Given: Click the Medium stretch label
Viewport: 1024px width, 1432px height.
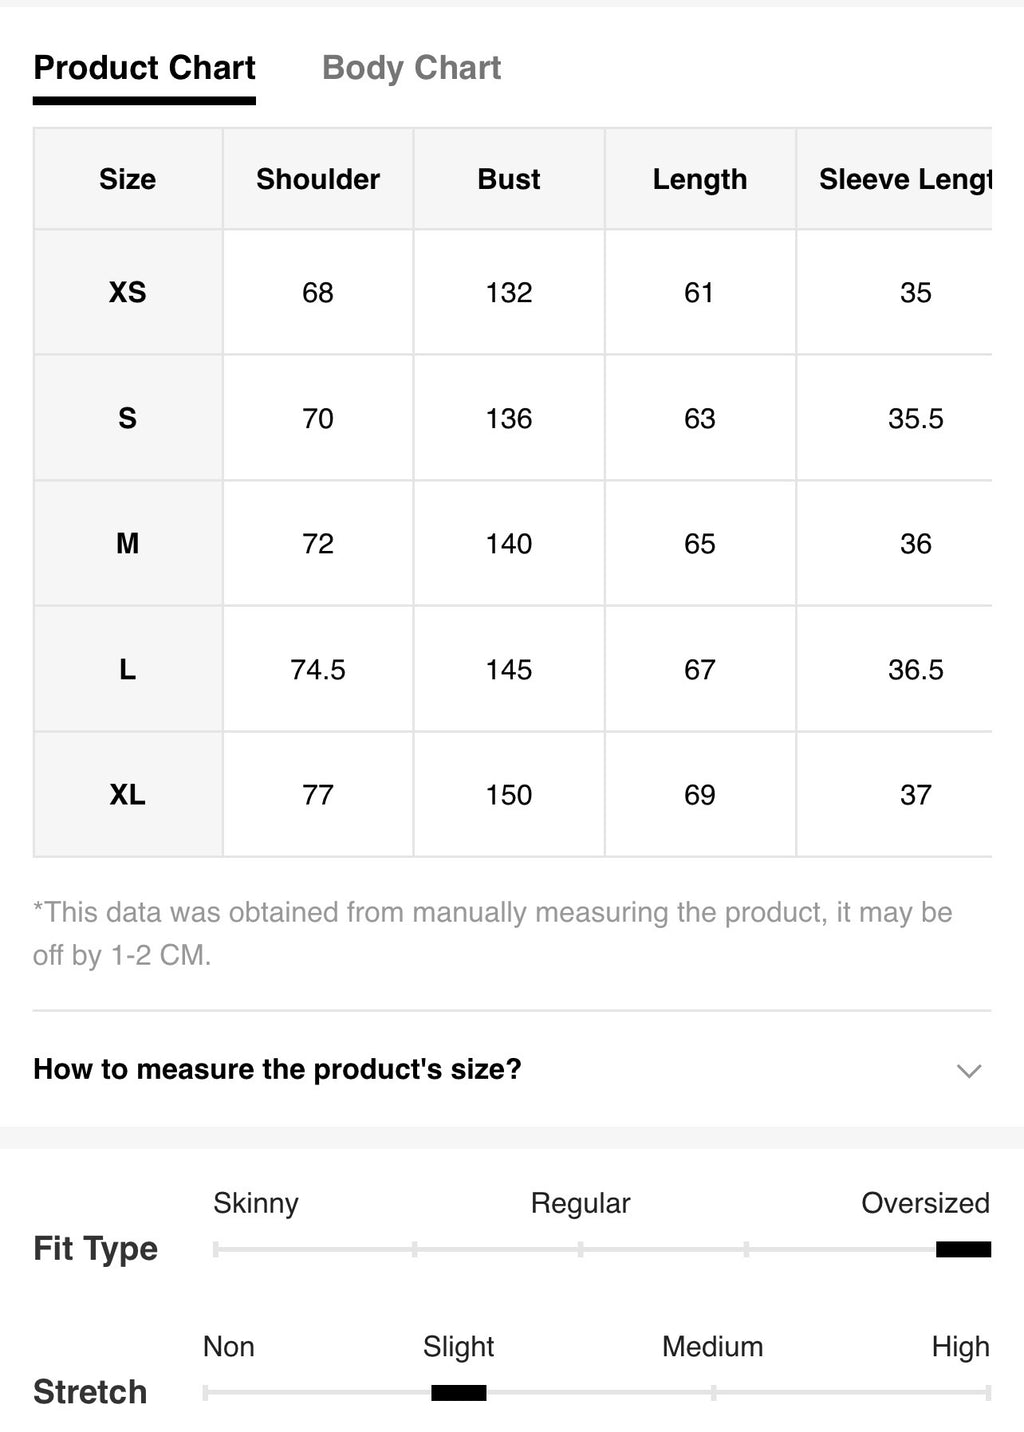Looking at the screenshot, I should coord(712,1347).
